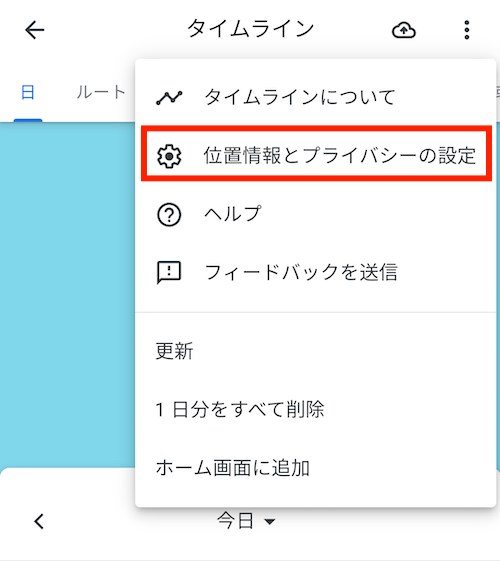Image resolution: width=500 pixels, height=561 pixels.
Task: Click the timeline graph icon
Action: 169,97
